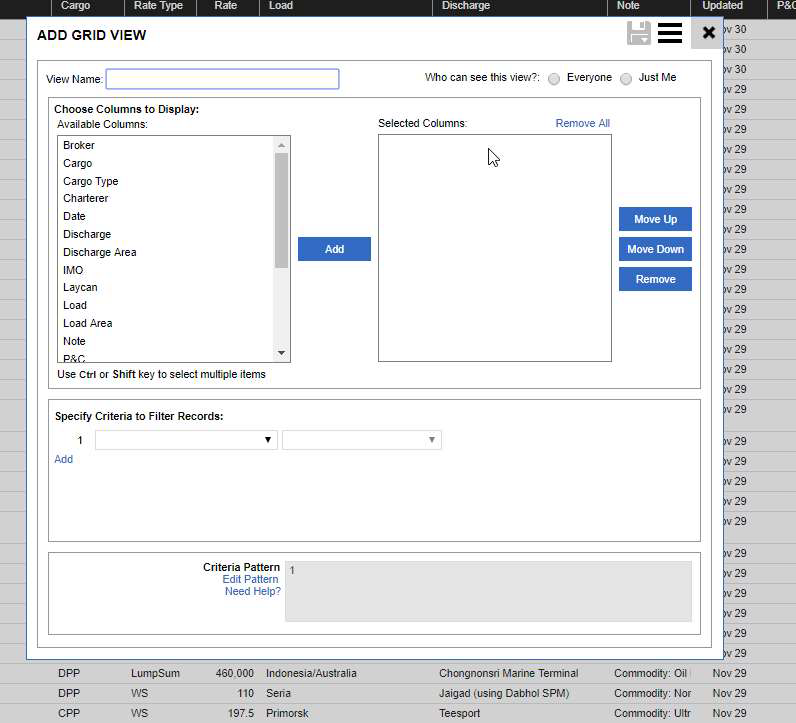Click the Add criteria link

[x=64, y=460]
